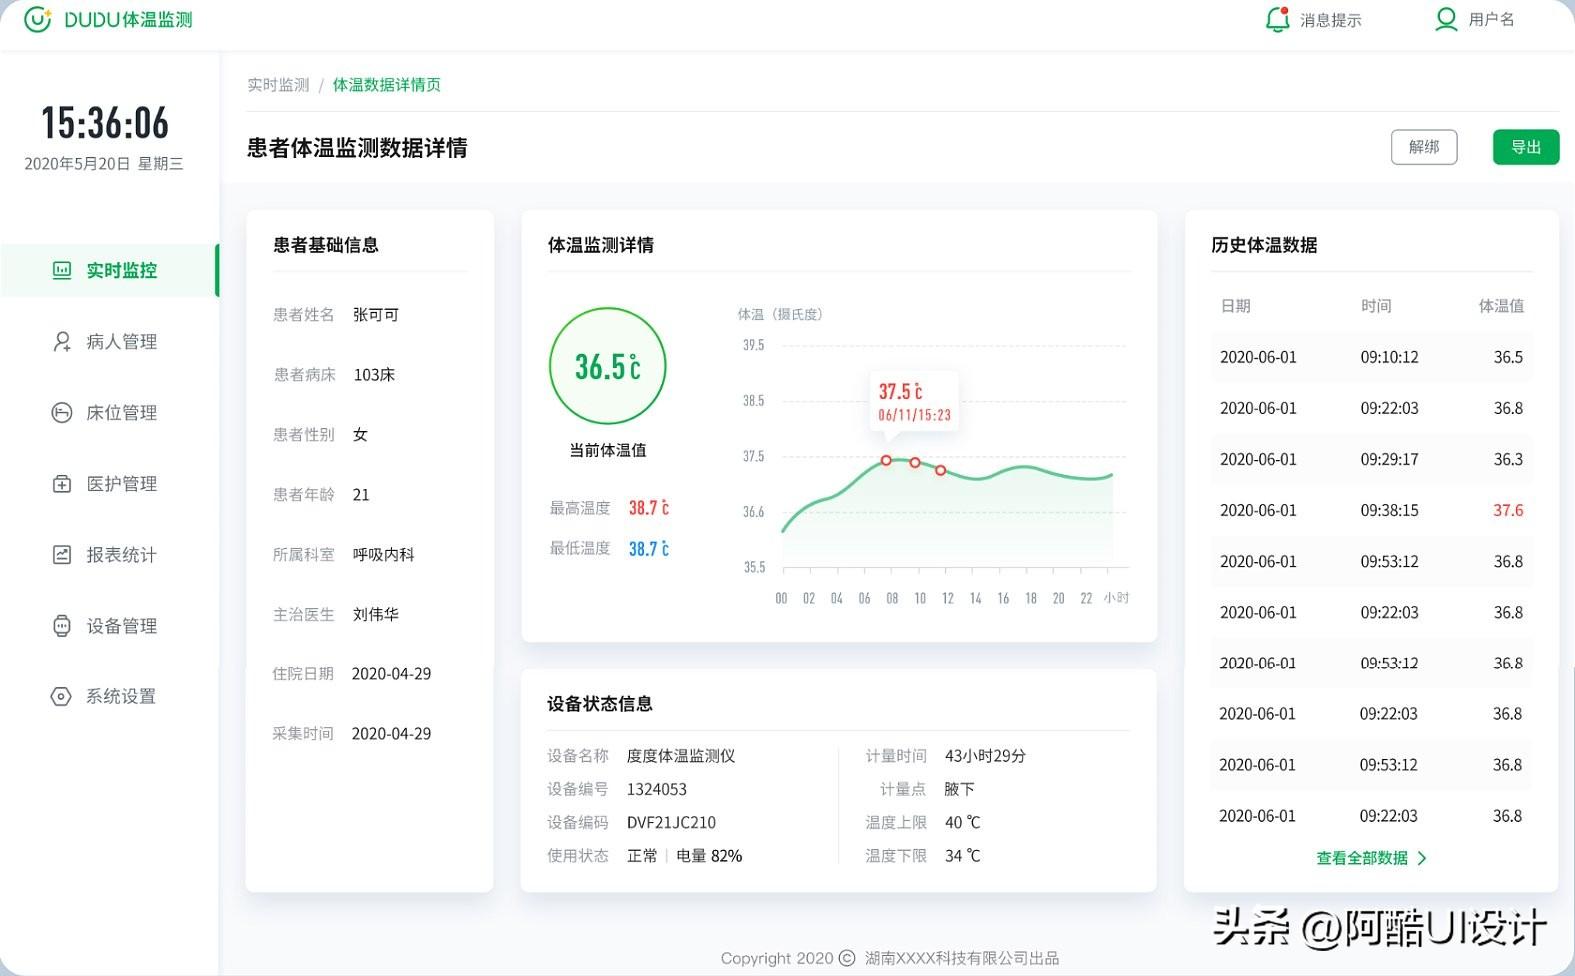Click 体温数据详情页 breadcrumb

386,85
